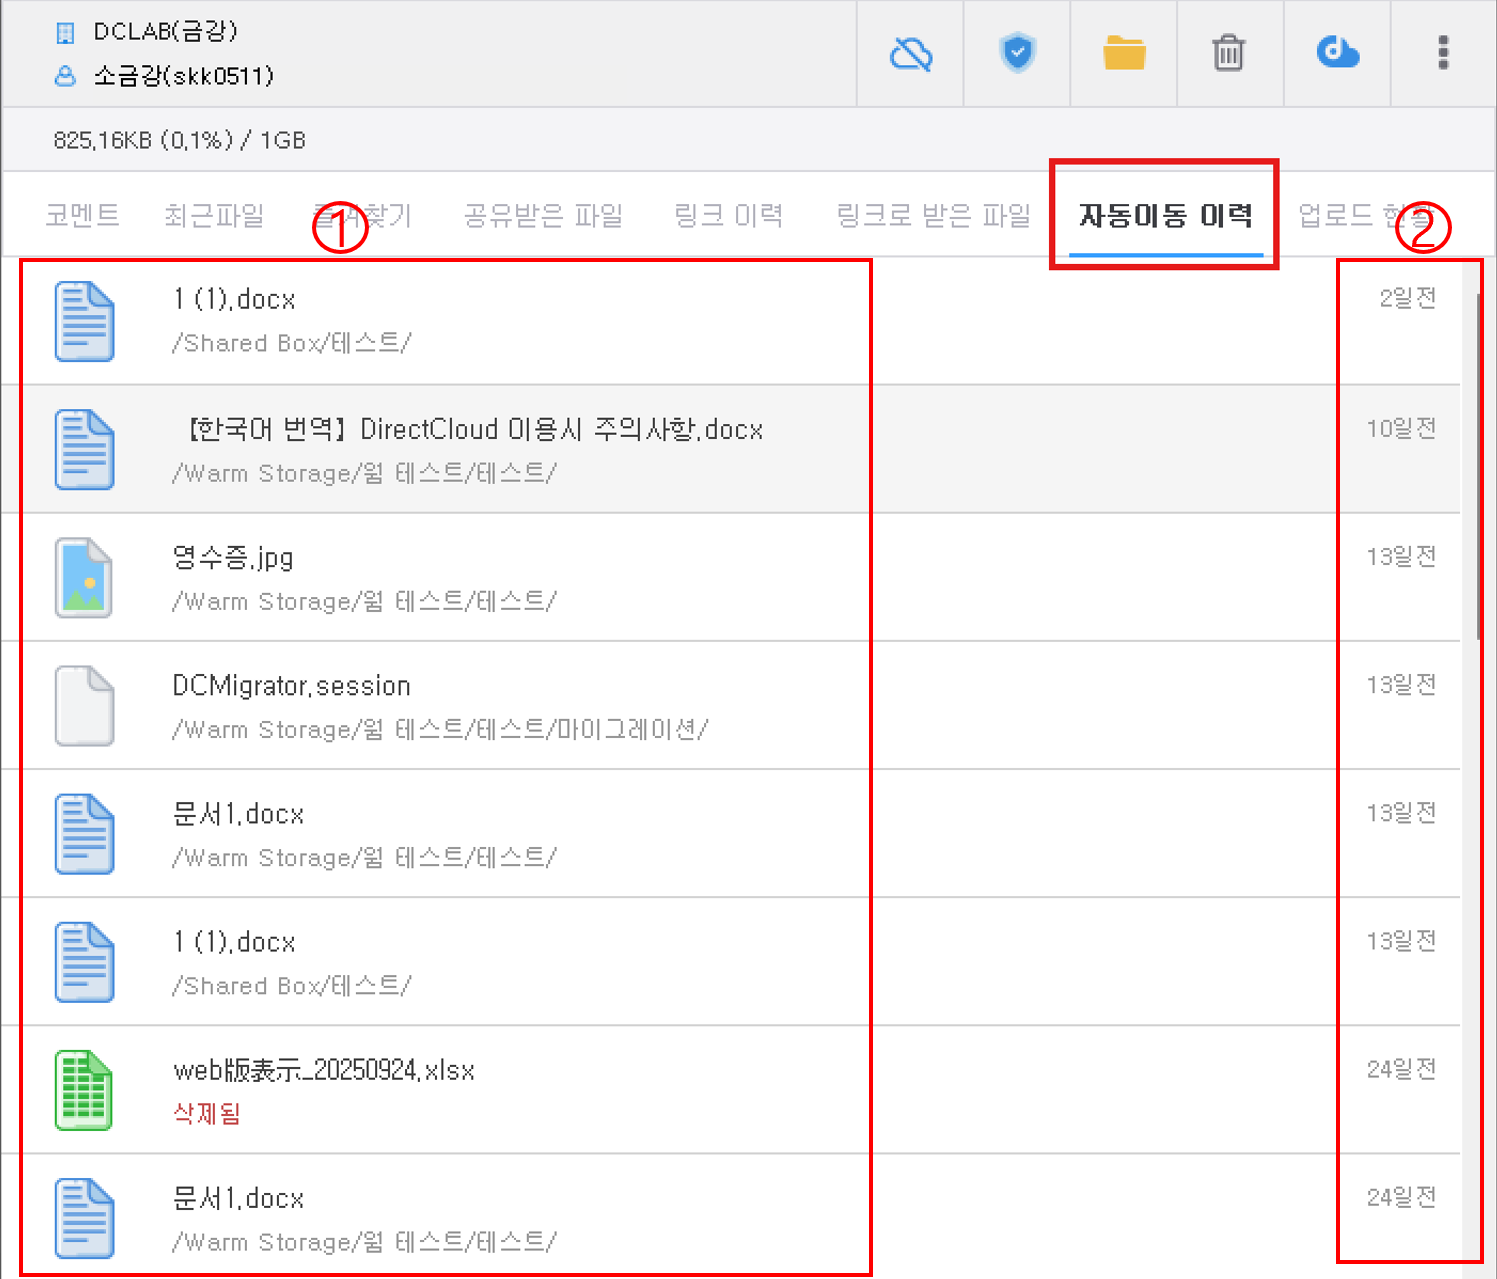
Task: Click the user name 소금강(skk0511)
Action: [x=183, y=76]
